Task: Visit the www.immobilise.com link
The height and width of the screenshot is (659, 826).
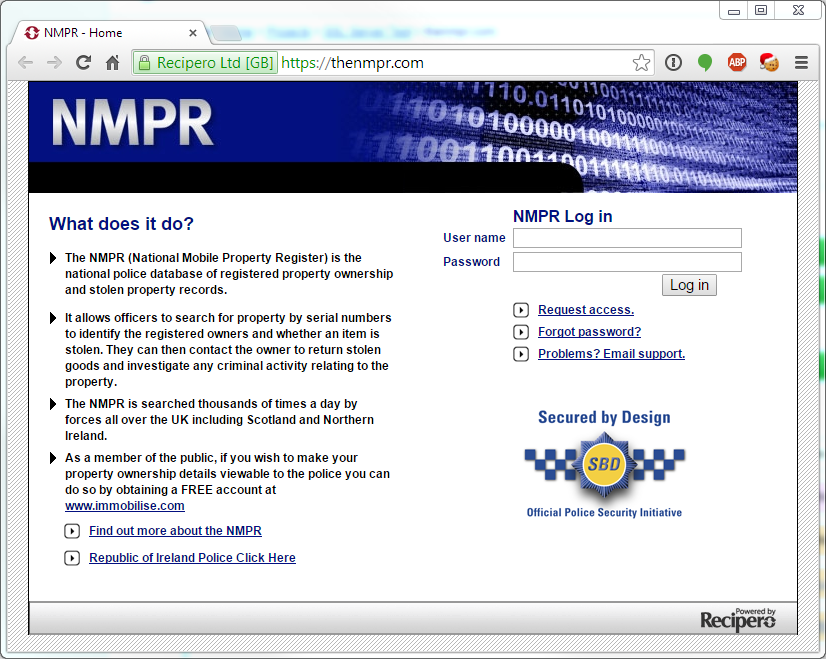Action: [x=125, y=506]
